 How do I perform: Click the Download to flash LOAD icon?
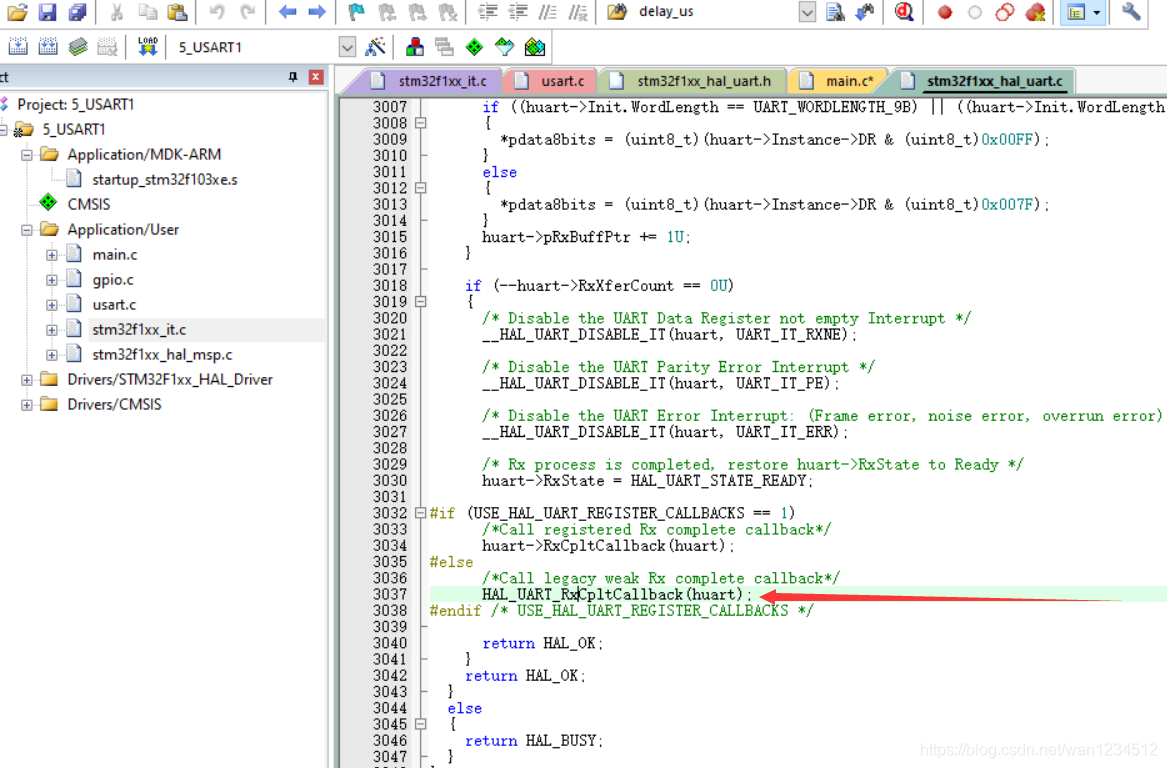[148, 47]
